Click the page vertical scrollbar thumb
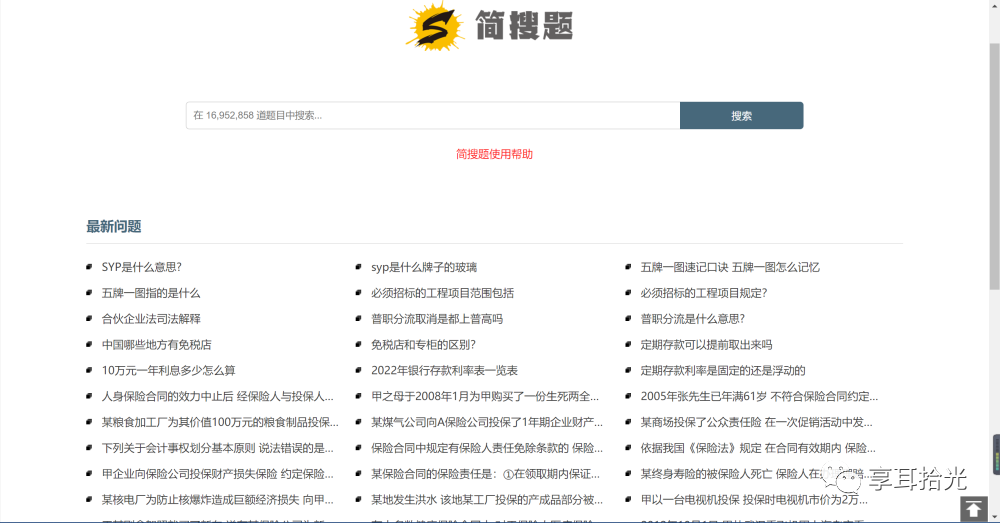This screenshot has width=1000, height=523. click(x=994, y=166)
